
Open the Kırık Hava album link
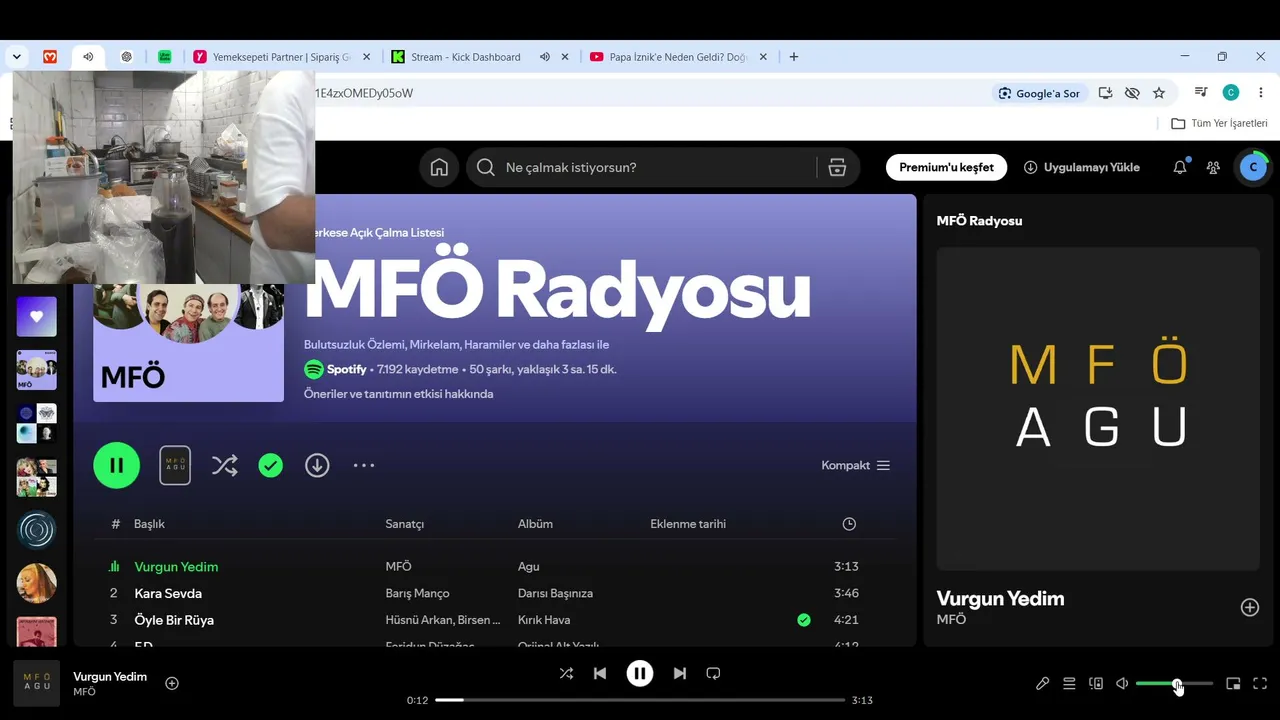(x=544, y=620)
